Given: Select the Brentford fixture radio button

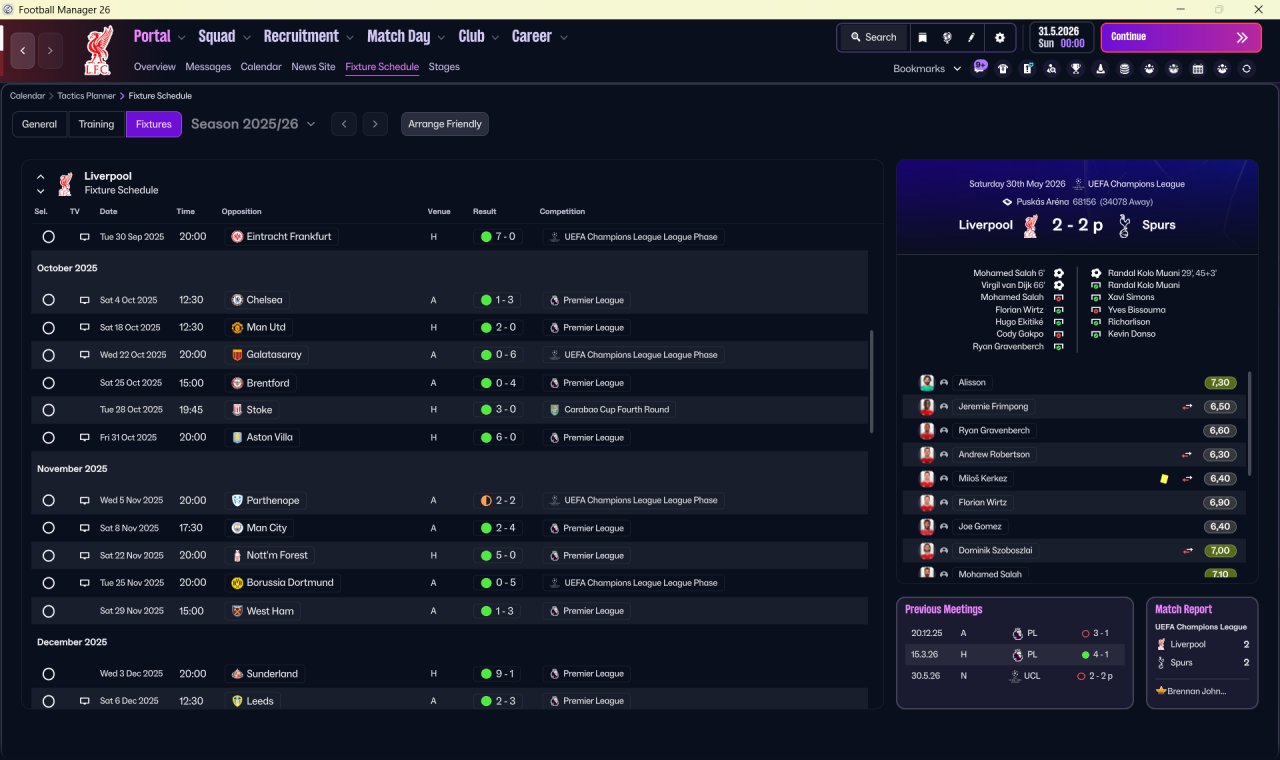Looking at the screenshot, I should point(48,383).
